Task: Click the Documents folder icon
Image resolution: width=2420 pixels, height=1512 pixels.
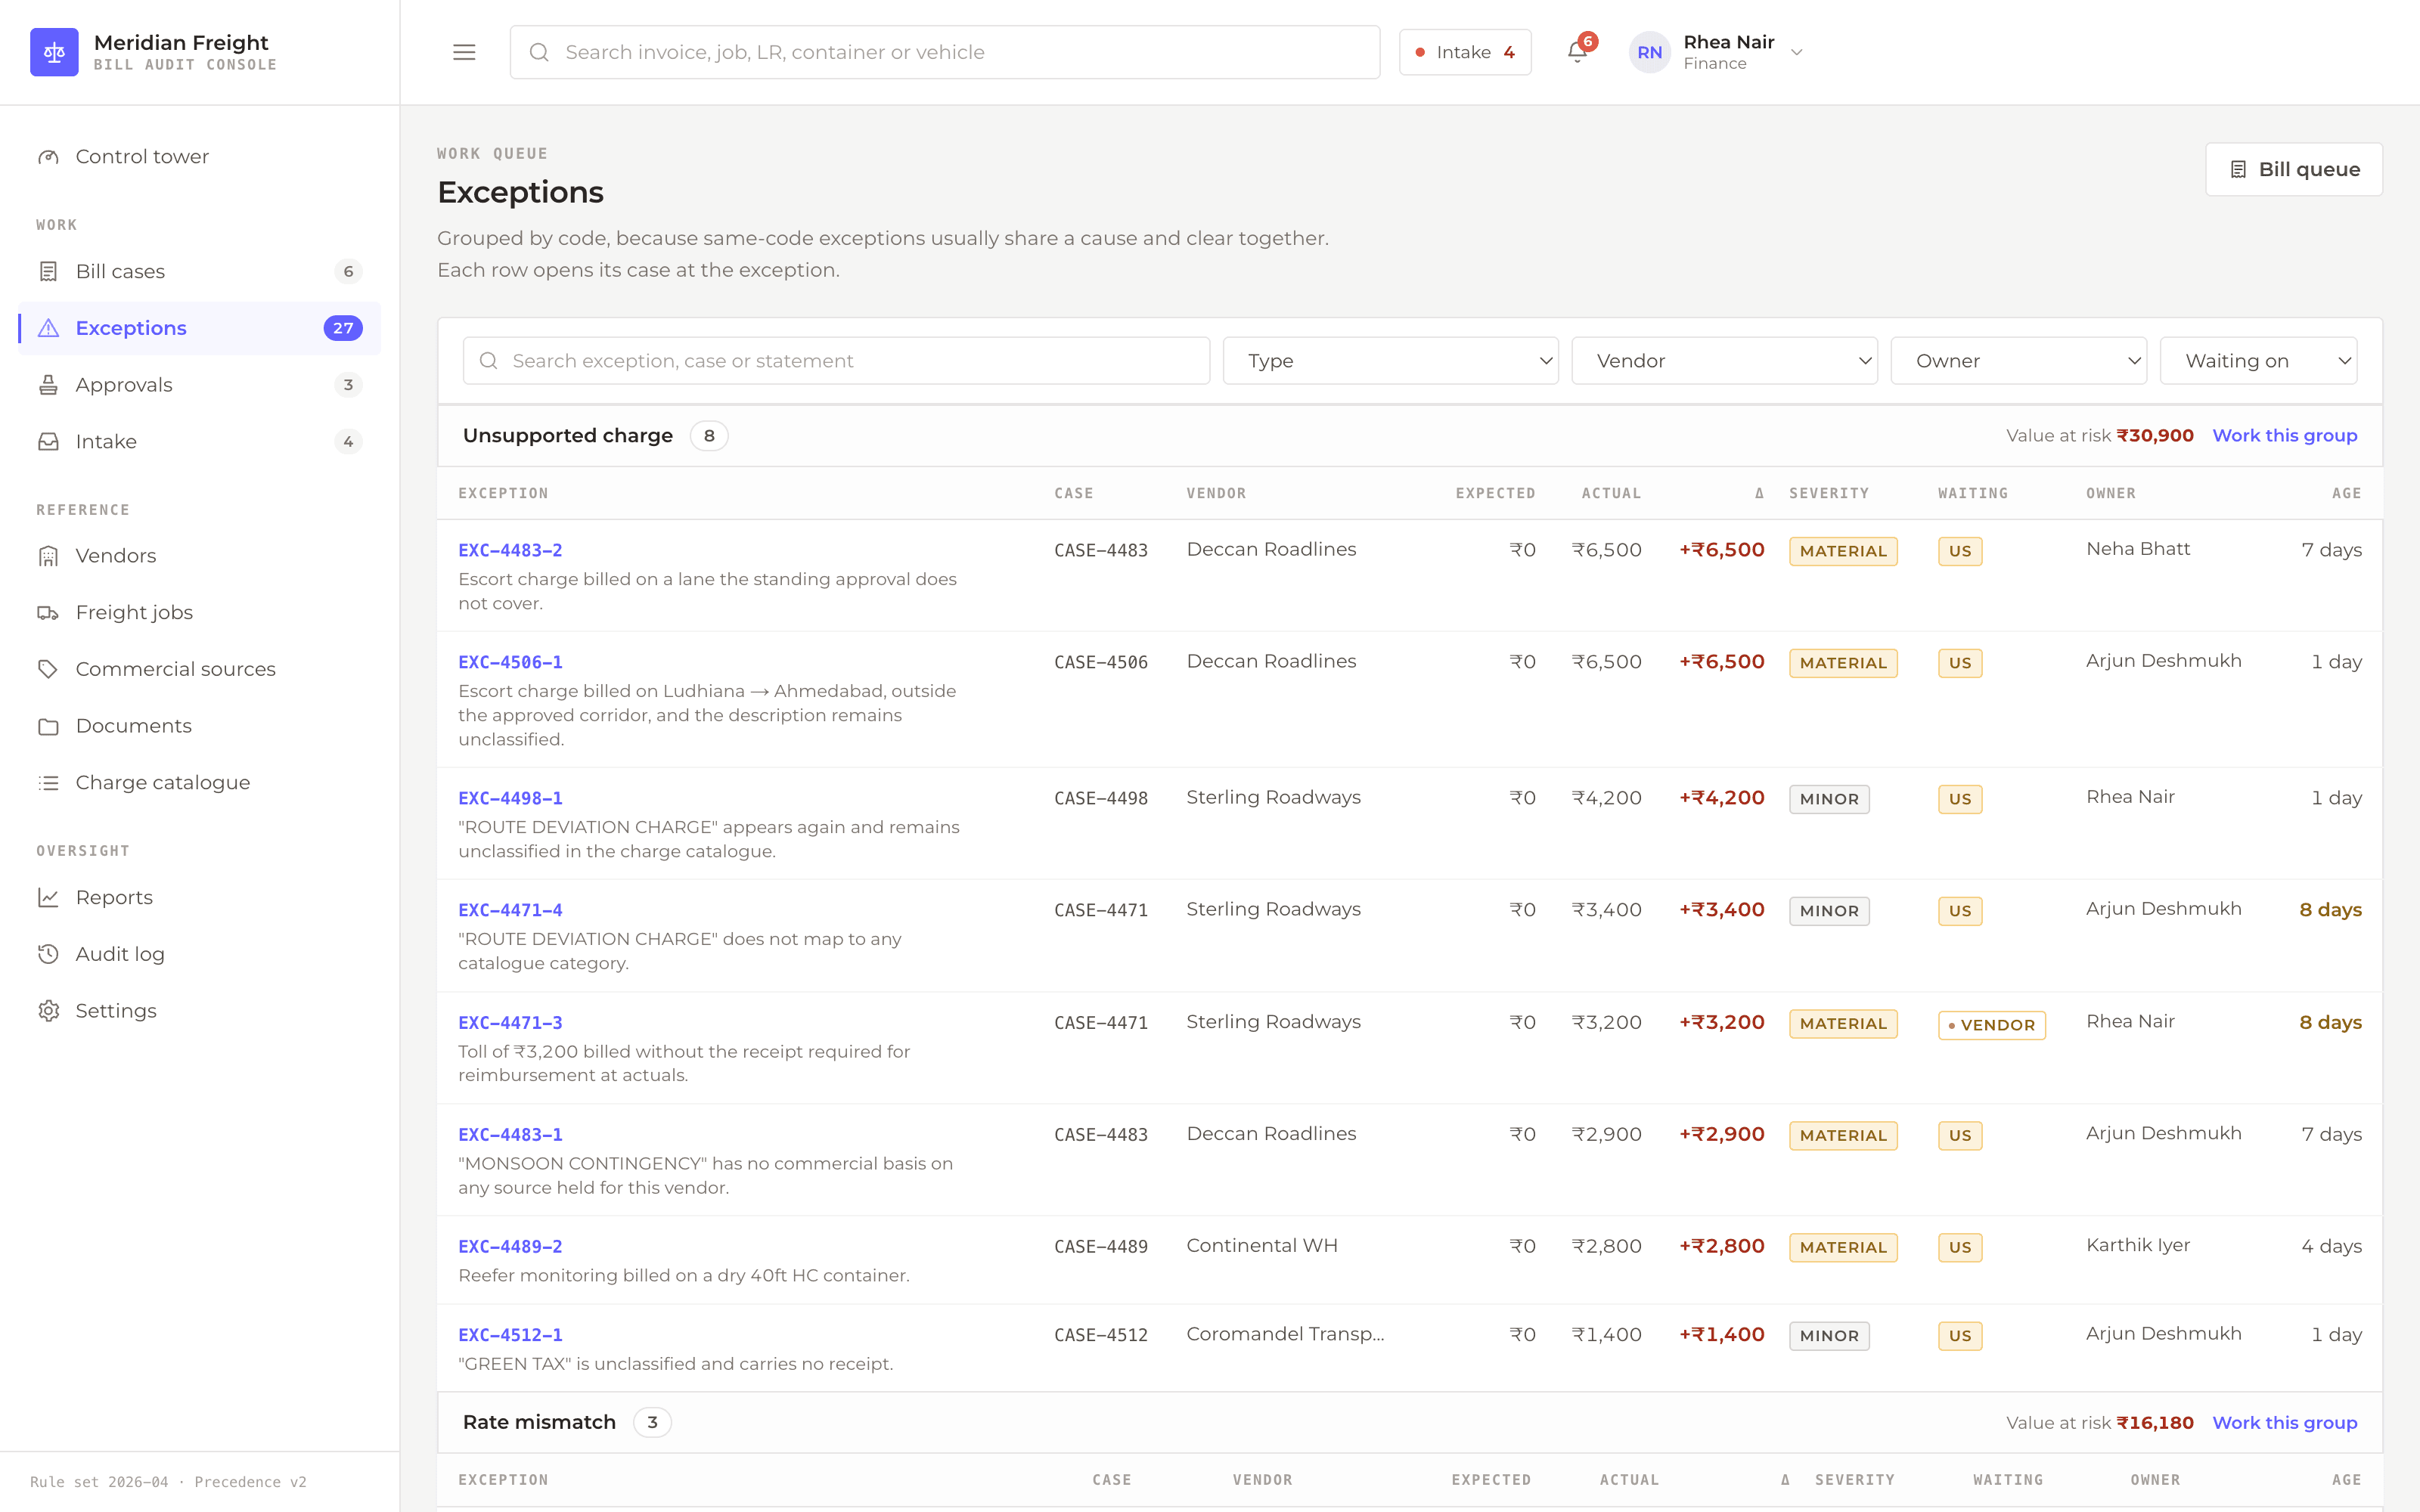Action: coord(48,726)
